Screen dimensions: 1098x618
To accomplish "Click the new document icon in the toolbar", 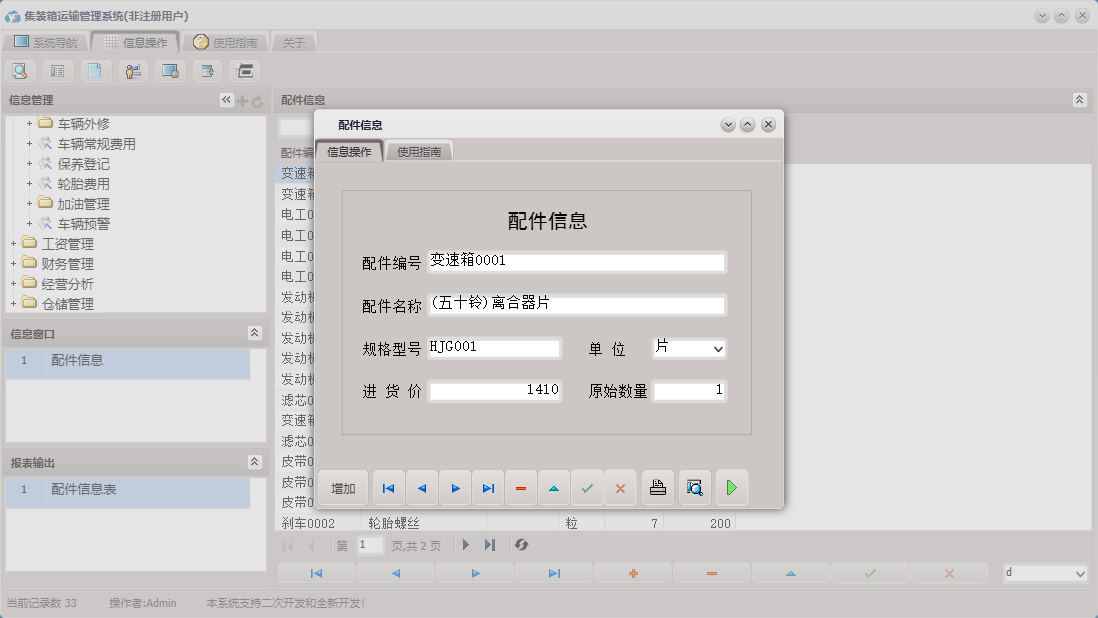I will pyautogui.click(x=95, y=70).
